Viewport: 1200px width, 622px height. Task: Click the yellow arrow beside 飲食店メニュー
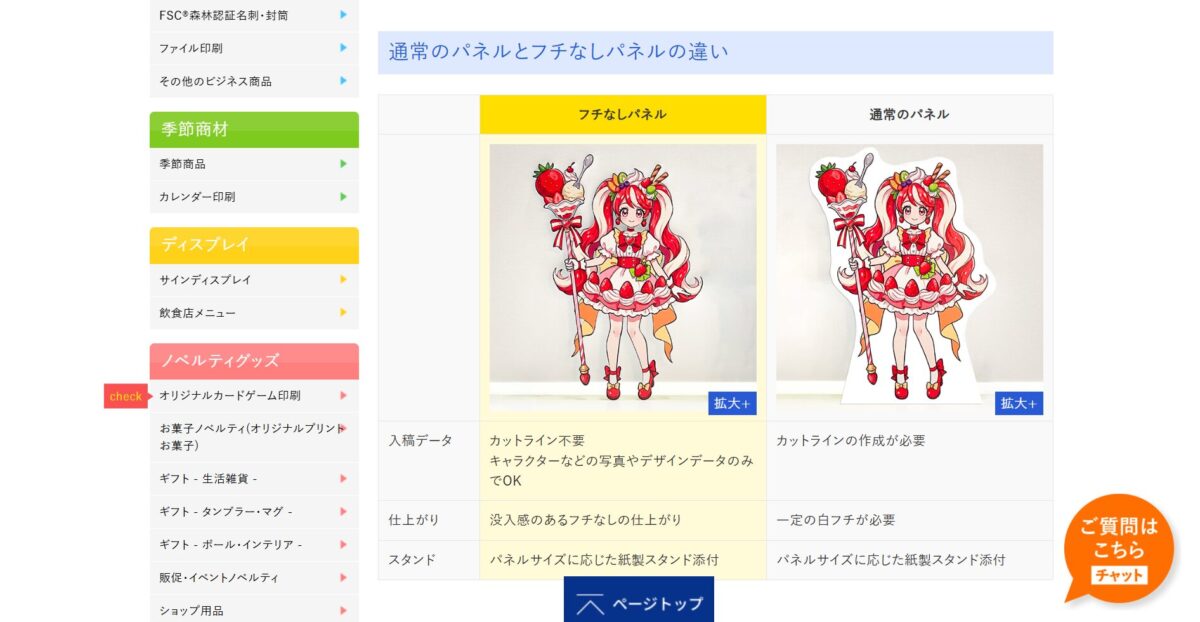[343, 313]
